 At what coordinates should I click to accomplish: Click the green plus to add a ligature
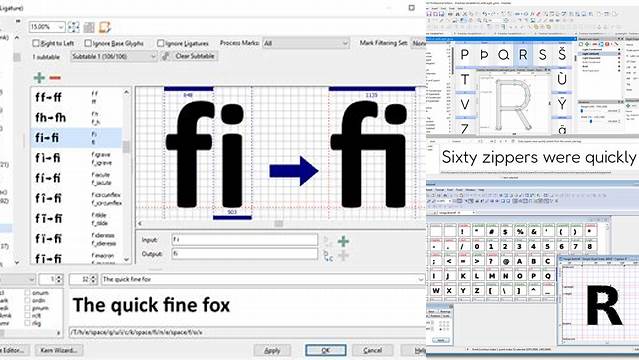[x=39, y=77]
